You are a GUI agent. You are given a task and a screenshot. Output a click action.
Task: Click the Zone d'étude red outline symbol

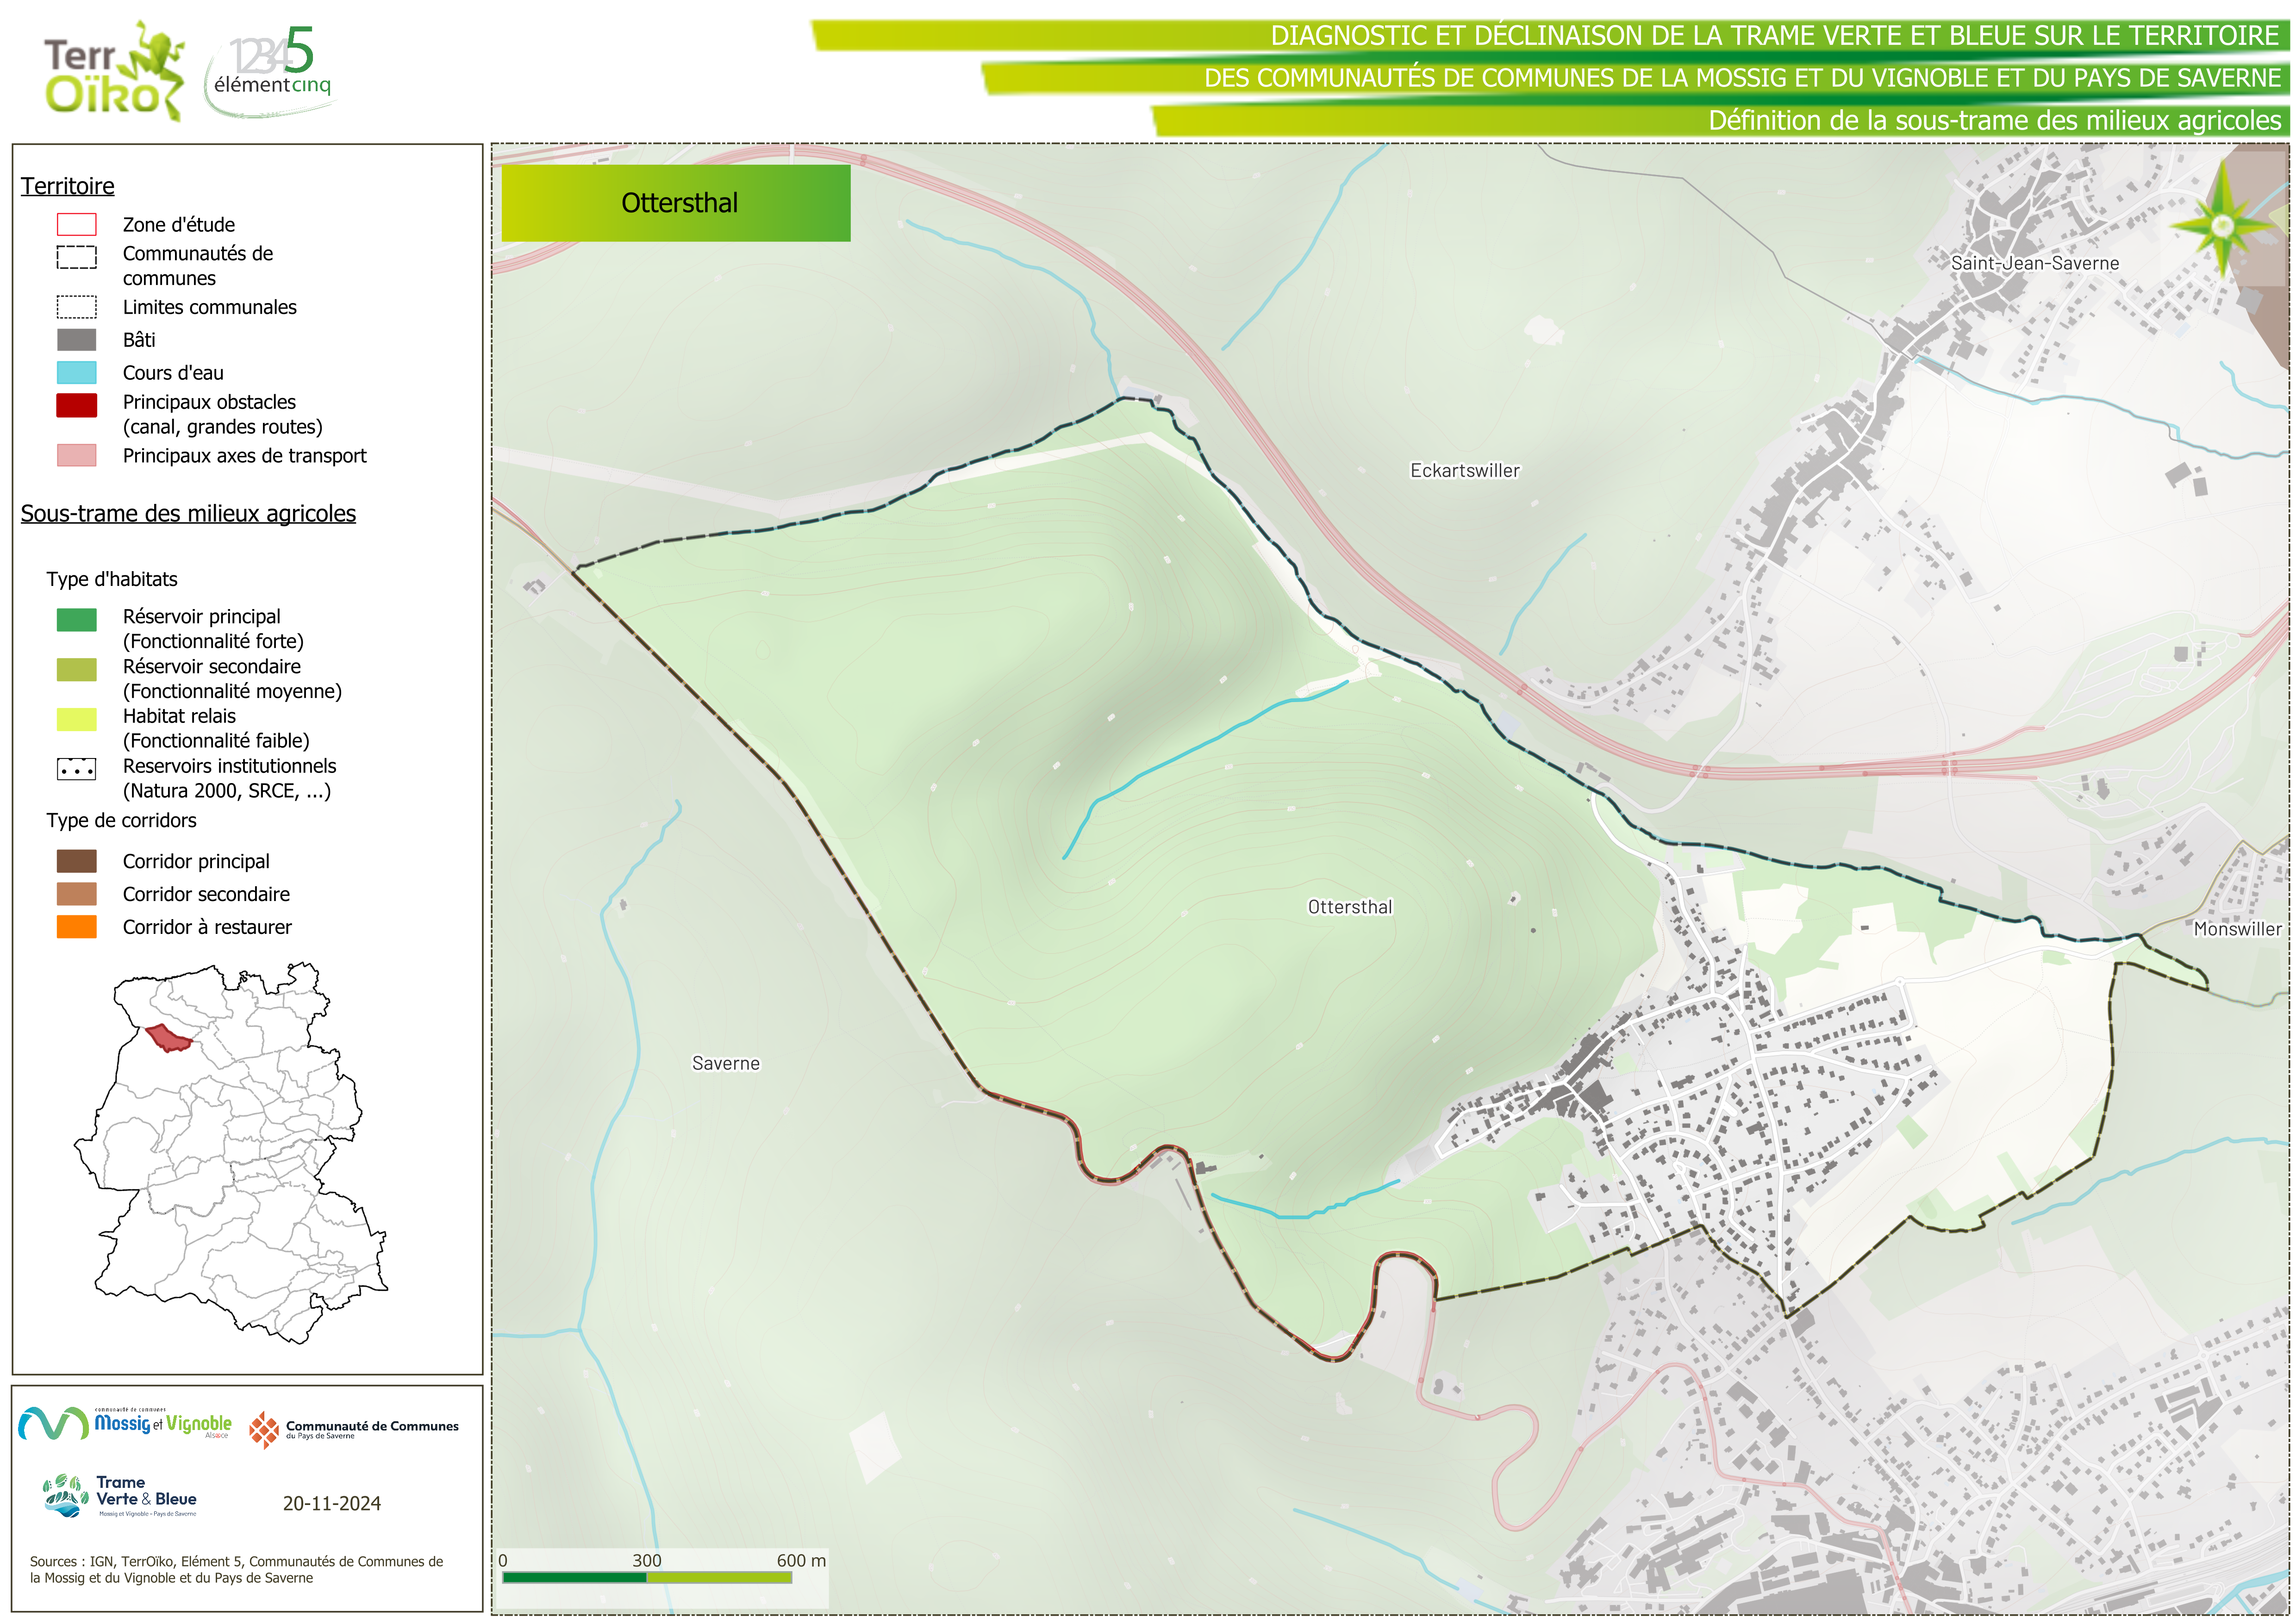pos(76,224)
